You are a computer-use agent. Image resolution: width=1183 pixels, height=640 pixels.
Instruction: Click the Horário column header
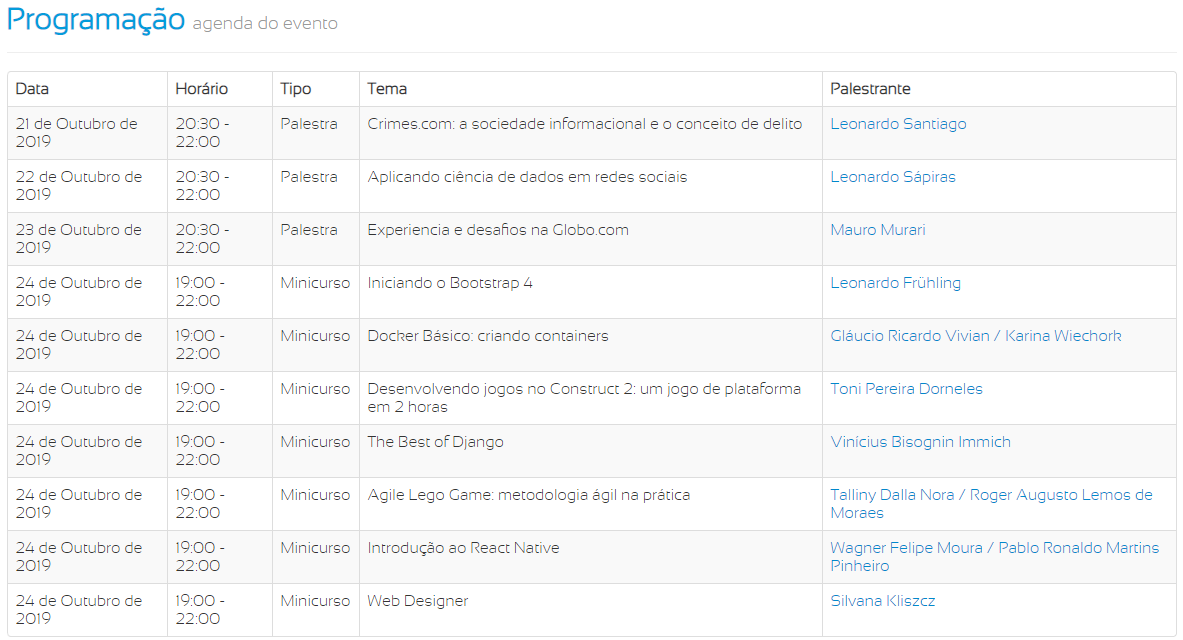[201, 89]
